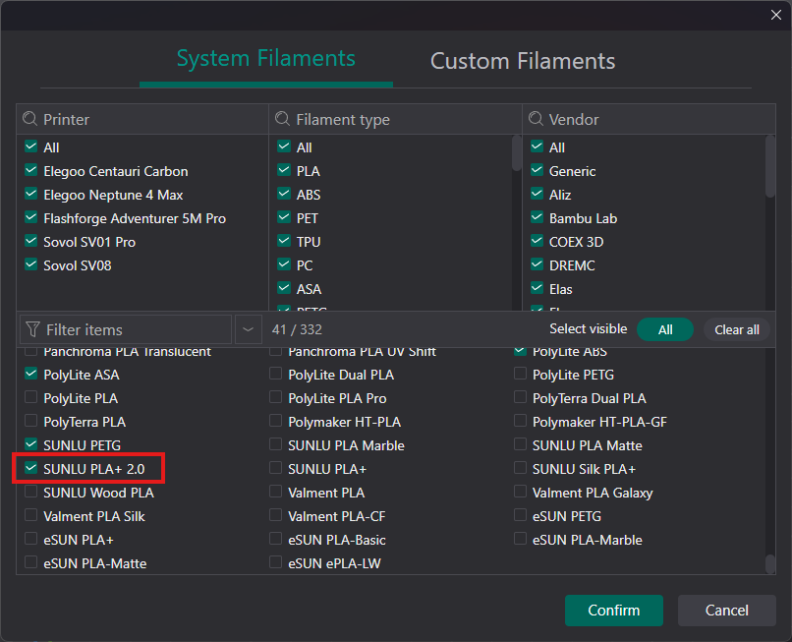Close the dialog with the X icon
792x642 pixels.
(776, 15)
